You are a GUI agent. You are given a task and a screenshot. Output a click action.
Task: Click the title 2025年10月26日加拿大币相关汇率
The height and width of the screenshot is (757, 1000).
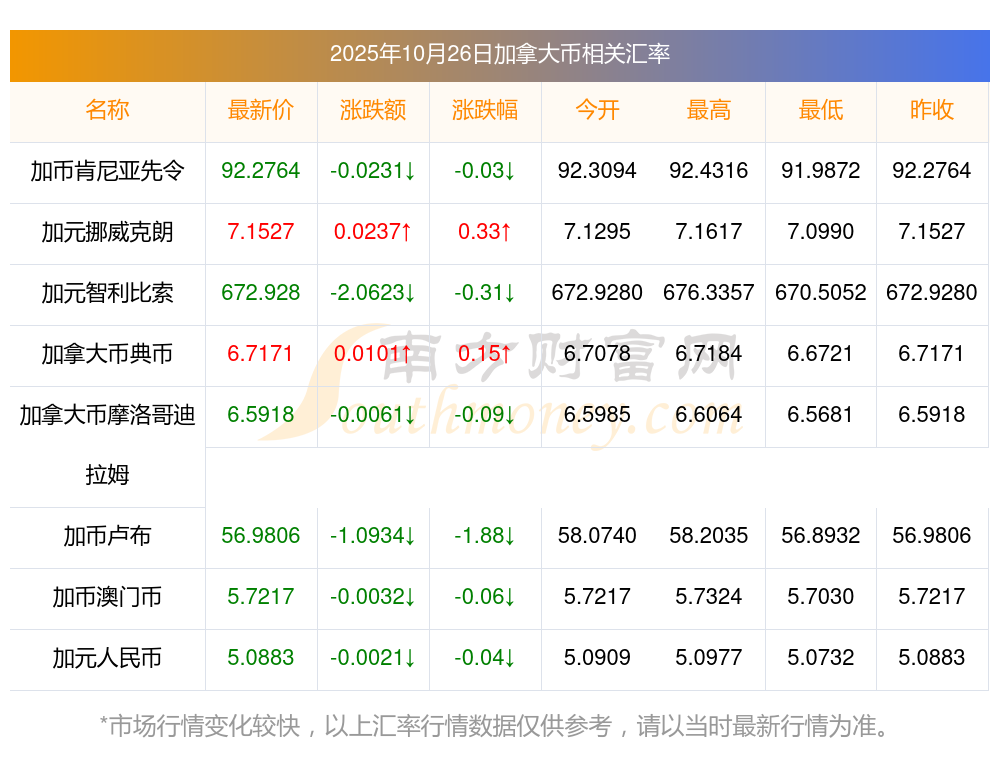point(499,54)
